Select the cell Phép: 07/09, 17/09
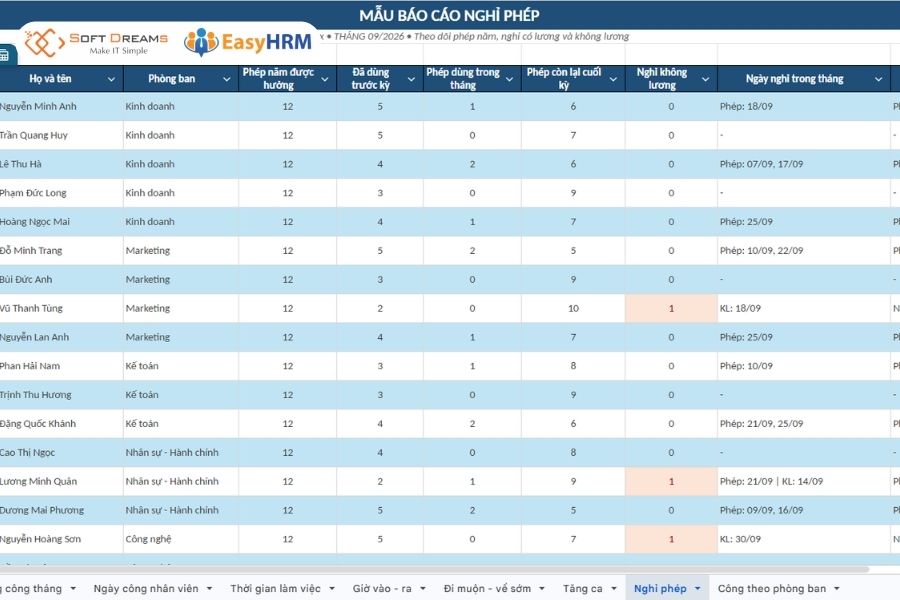 [x=804, y=164]
